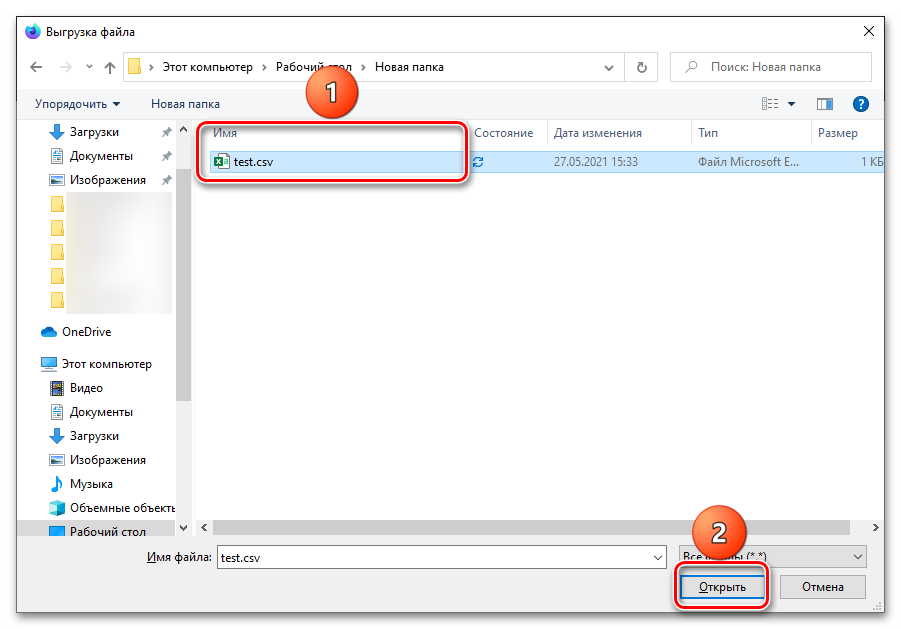Go back with the left arrow button

click(36, 67)
